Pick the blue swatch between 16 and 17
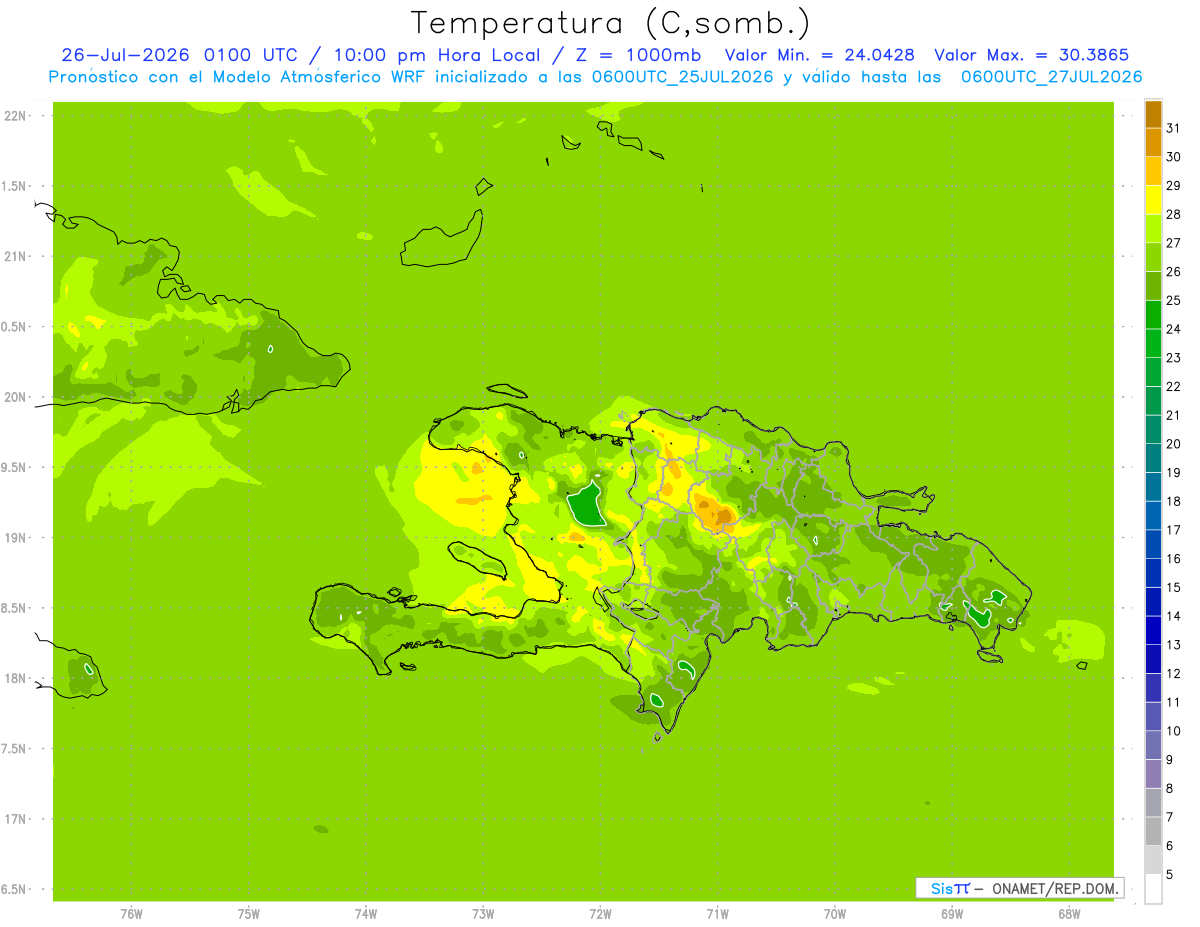The width and height of the screenshot is (1200, 927). point(1153,544)
